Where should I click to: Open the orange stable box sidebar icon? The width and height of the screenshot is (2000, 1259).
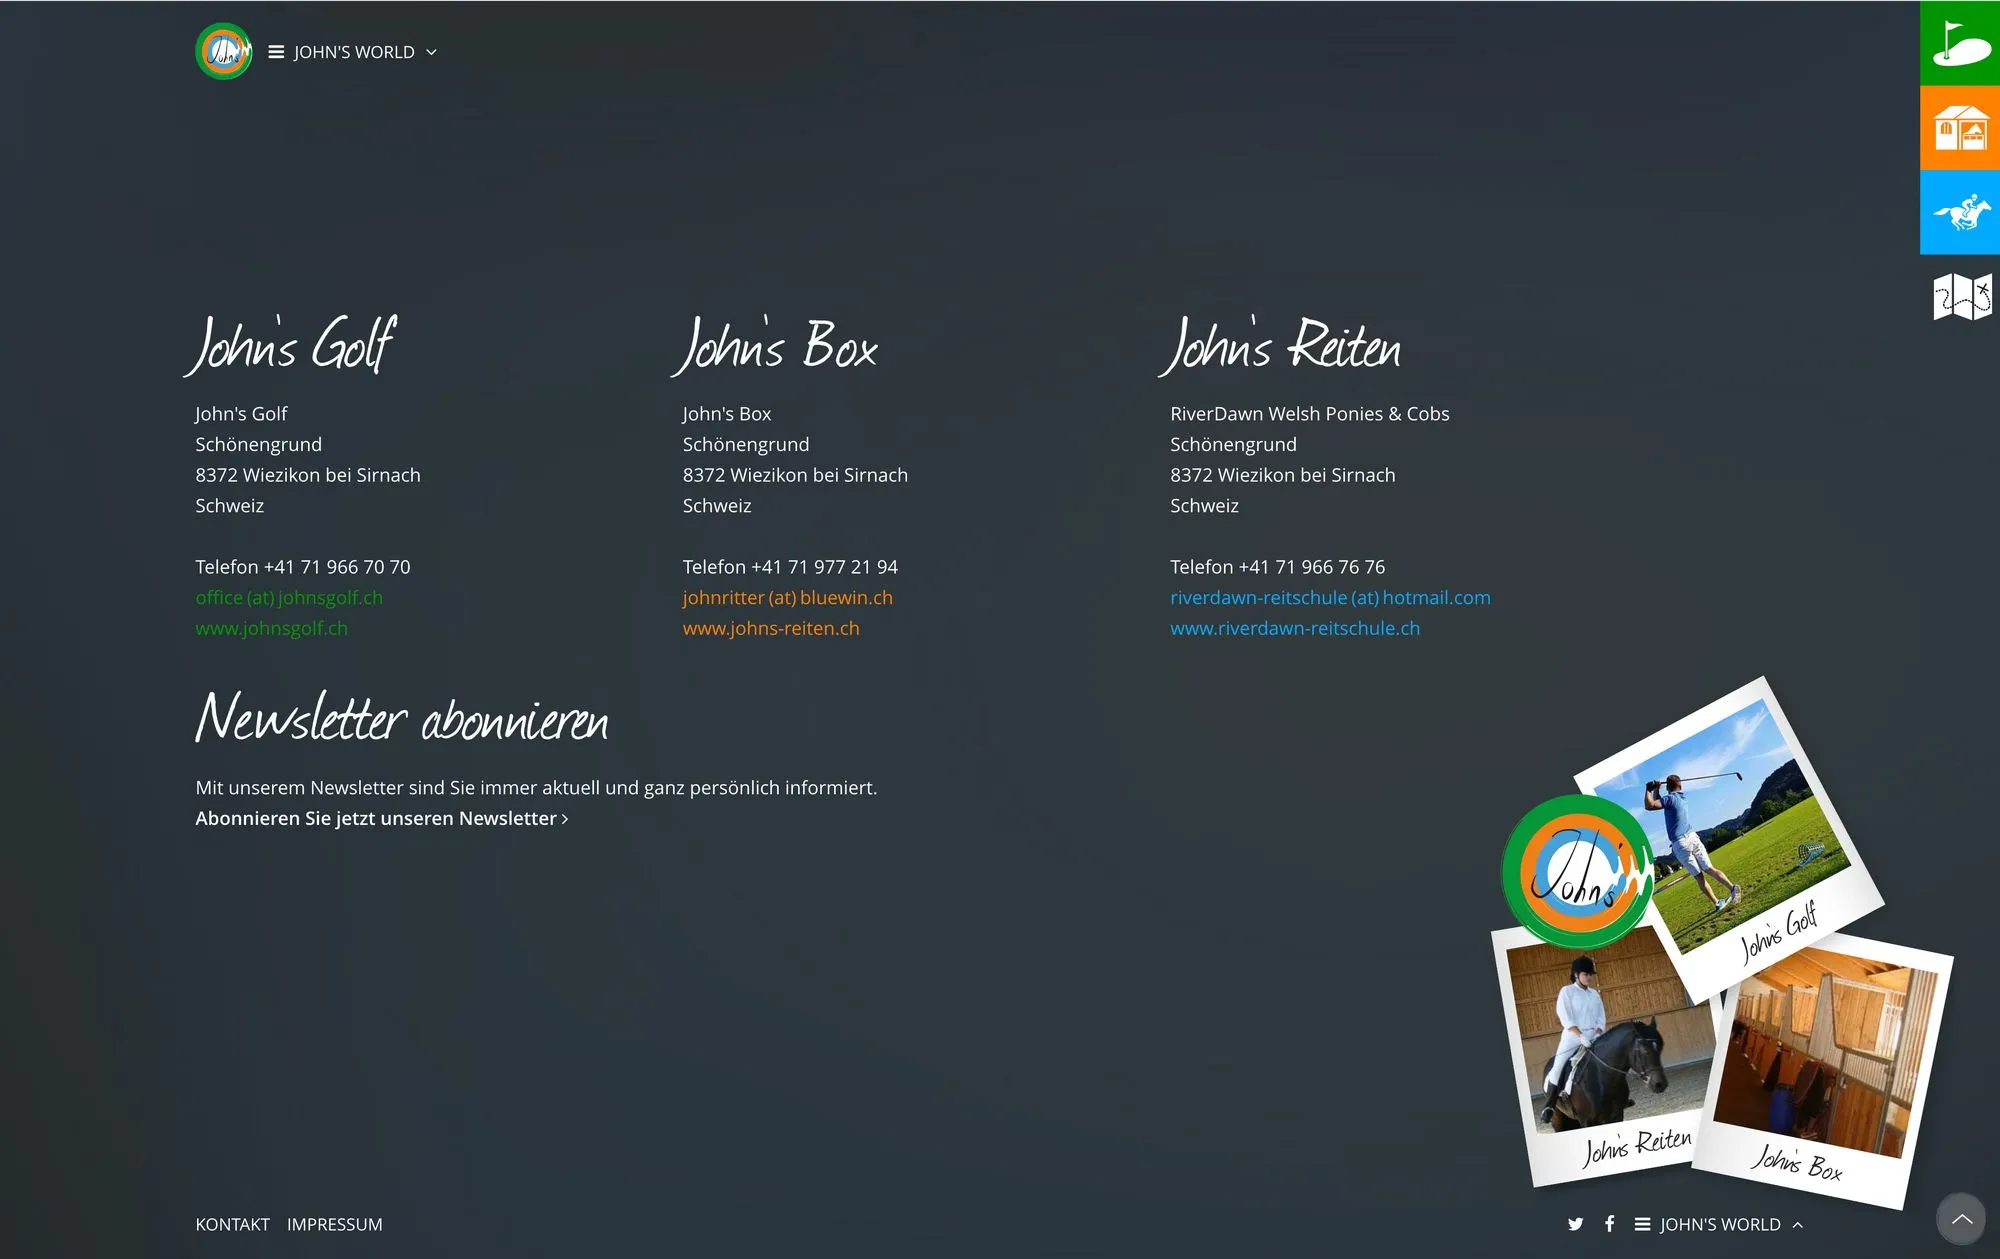(x=1960, y=128)
